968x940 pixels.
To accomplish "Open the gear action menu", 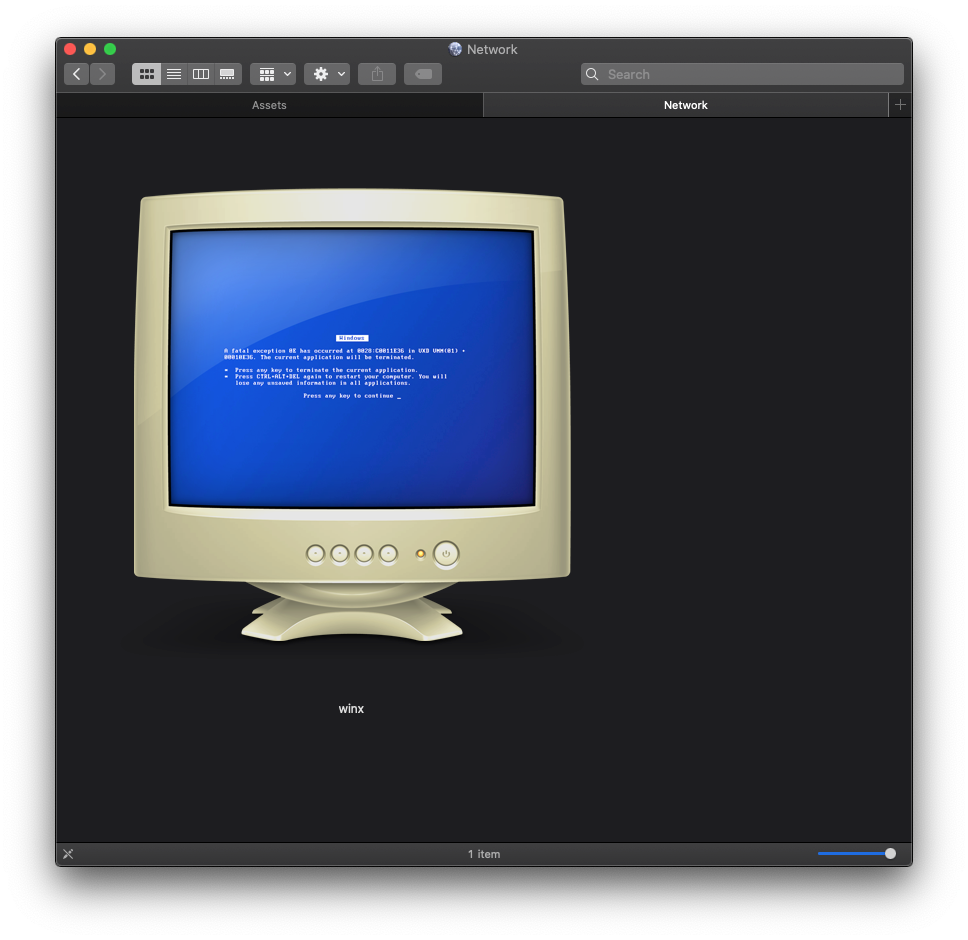I will point(327,74).
